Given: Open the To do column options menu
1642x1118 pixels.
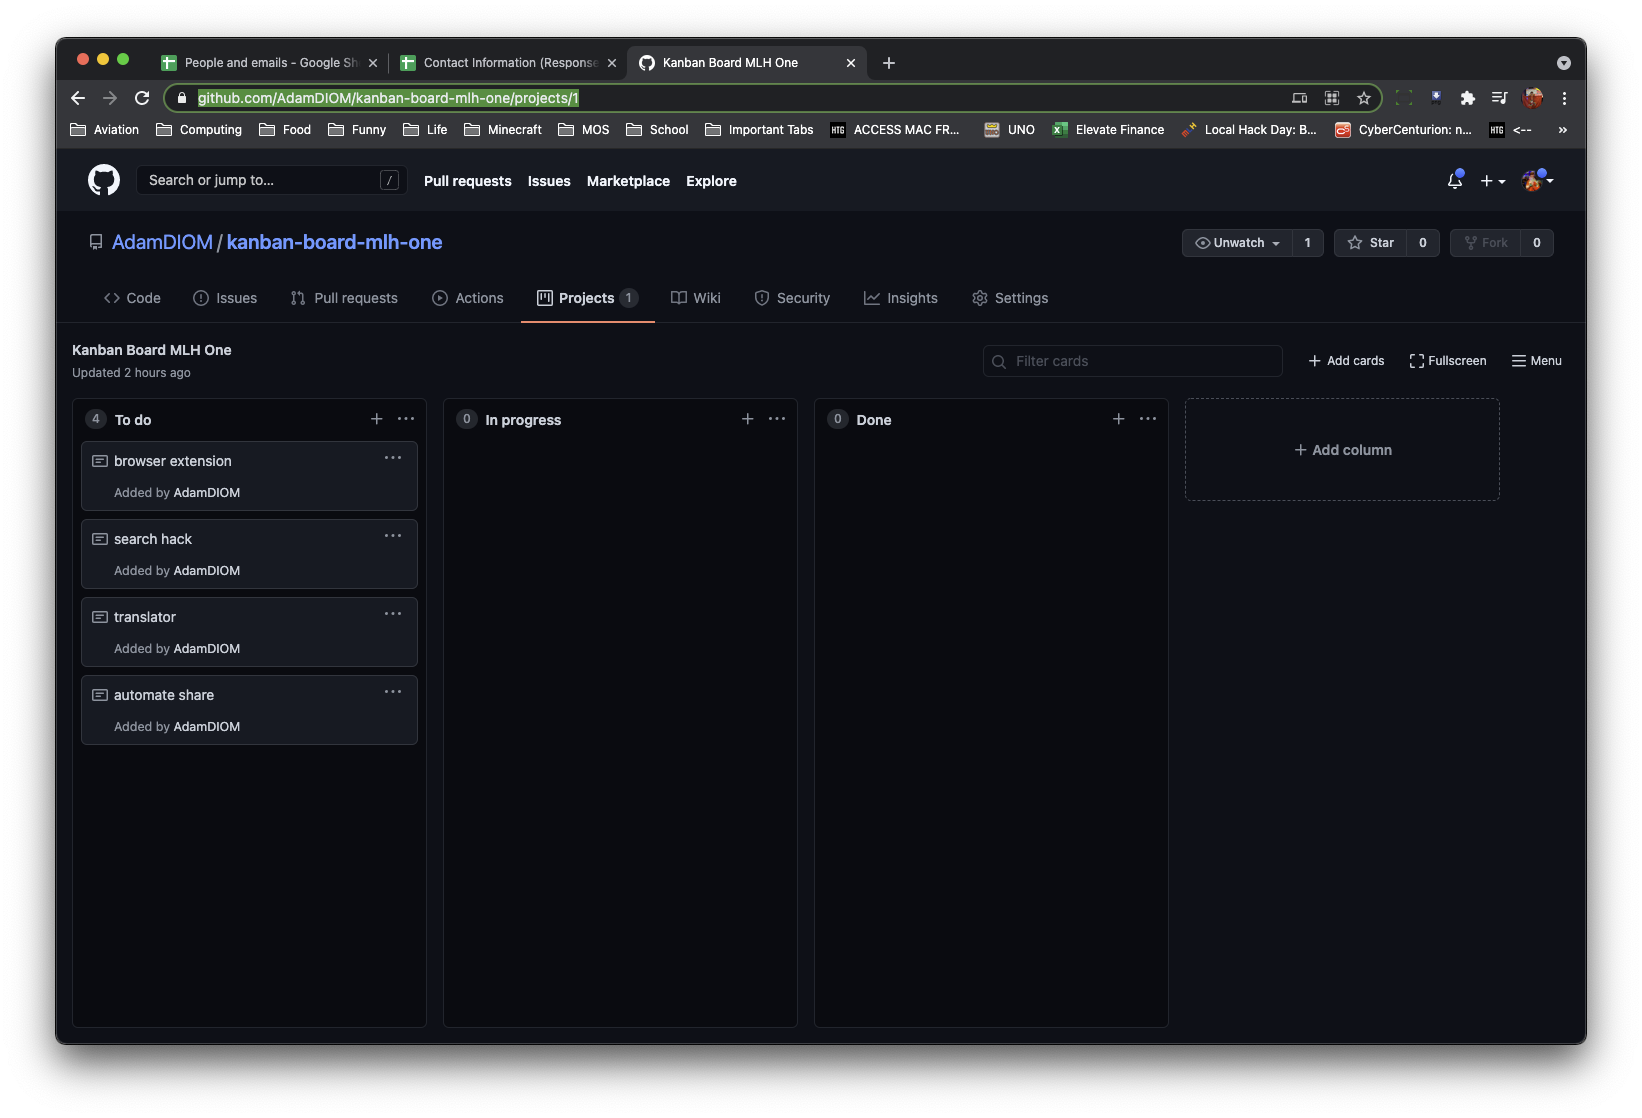Looking at the screenshot, I should [x=406, y=419].
